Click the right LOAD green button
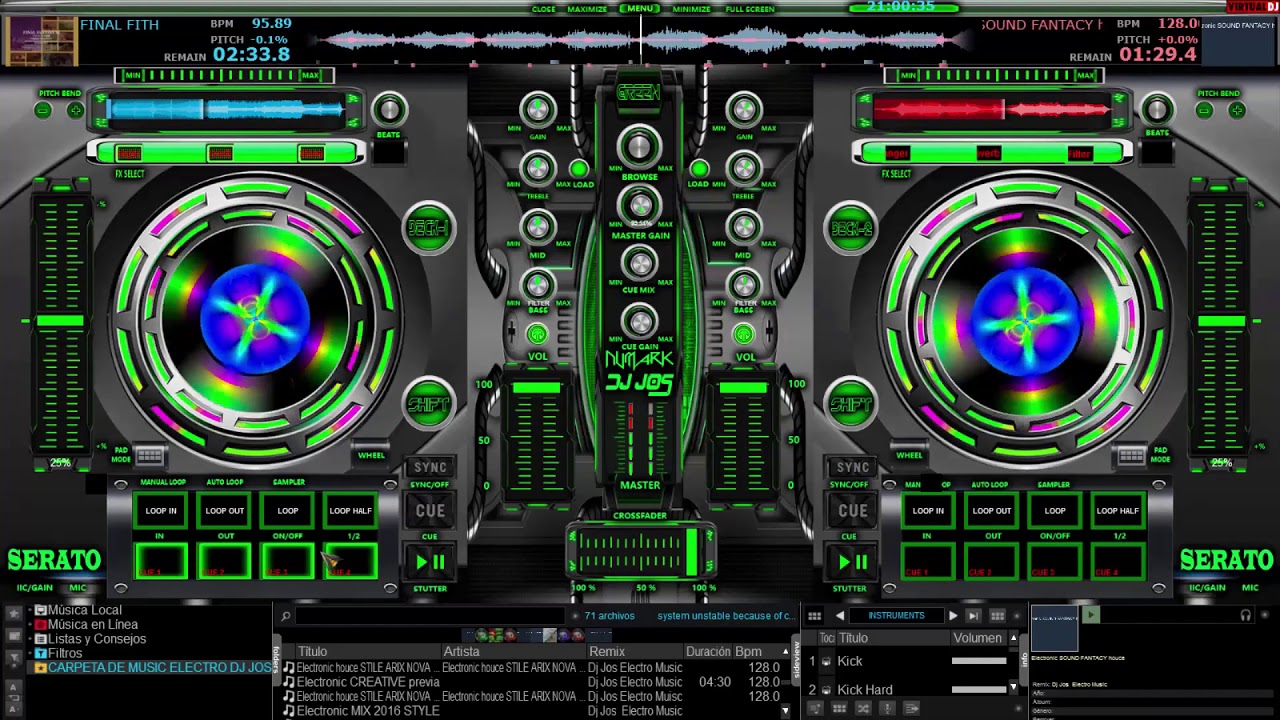1280x720 pixels. click(x=700, y=169)
